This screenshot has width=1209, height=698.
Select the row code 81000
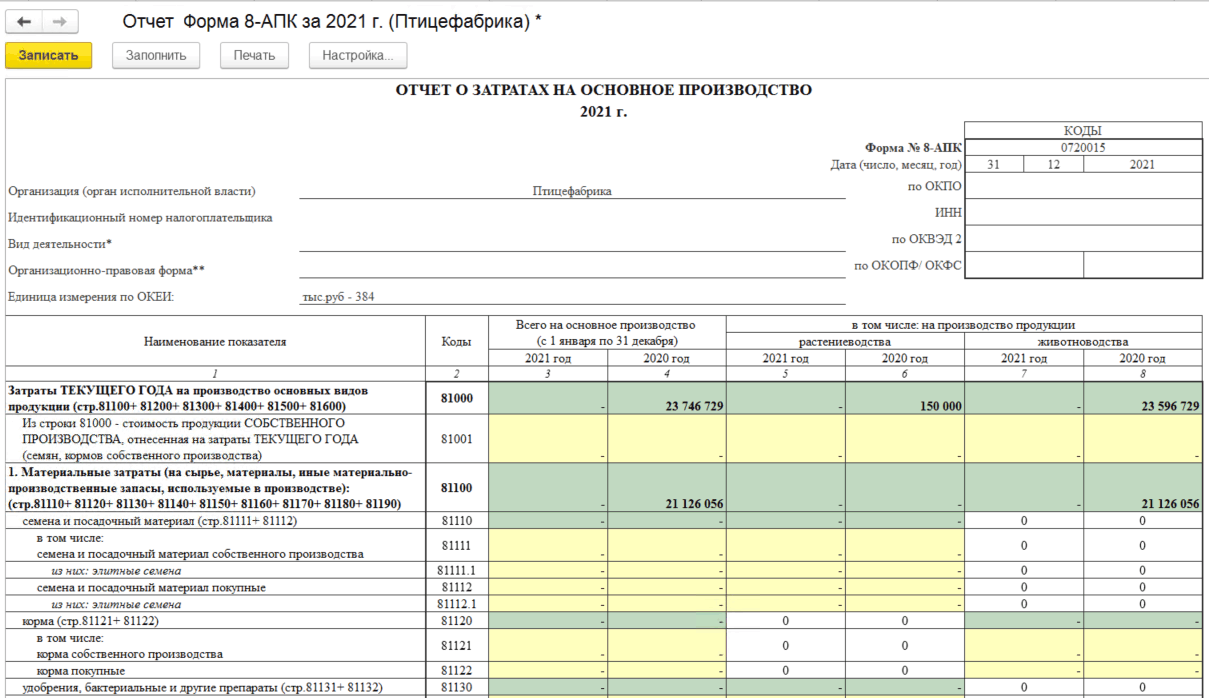pyautogui.click(x=457, y=398)
